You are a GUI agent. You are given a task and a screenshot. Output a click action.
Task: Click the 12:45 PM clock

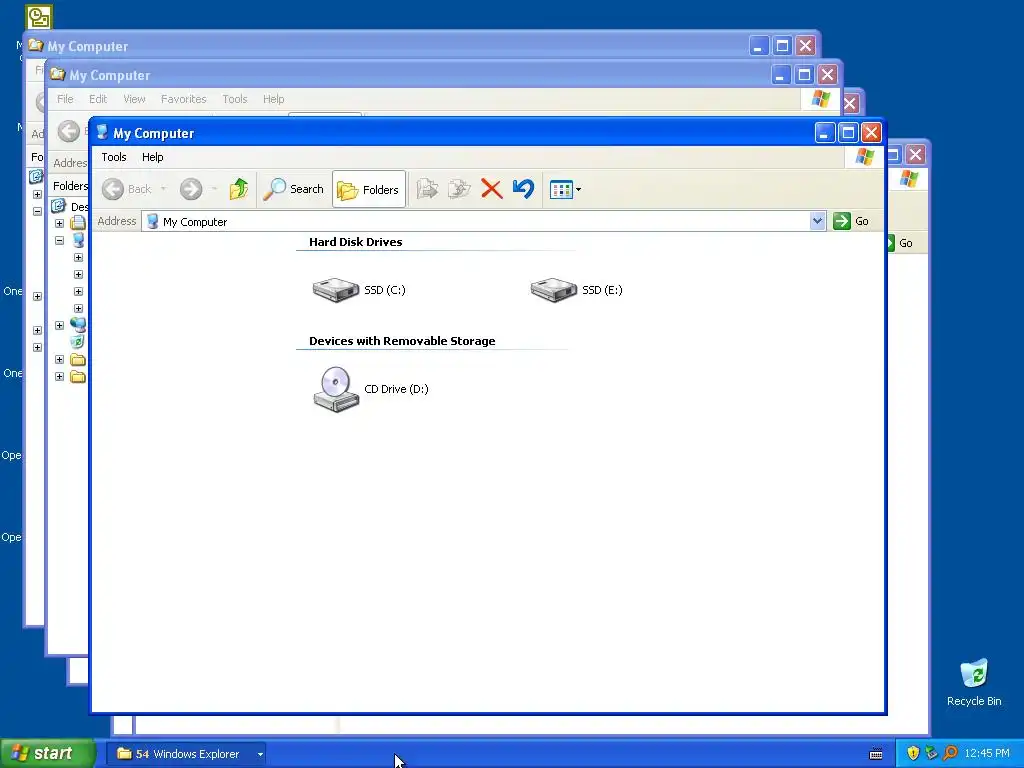click(987, 754)
